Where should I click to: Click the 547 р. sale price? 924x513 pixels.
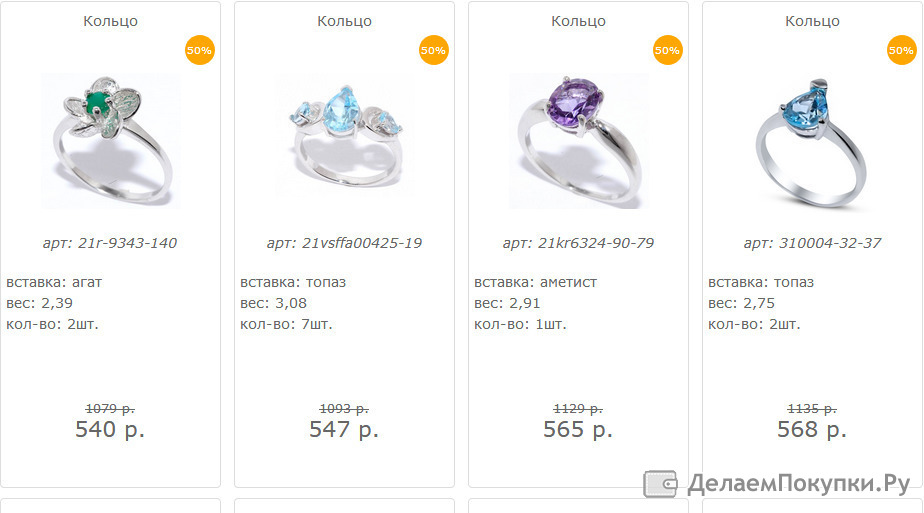click(344, 429)
